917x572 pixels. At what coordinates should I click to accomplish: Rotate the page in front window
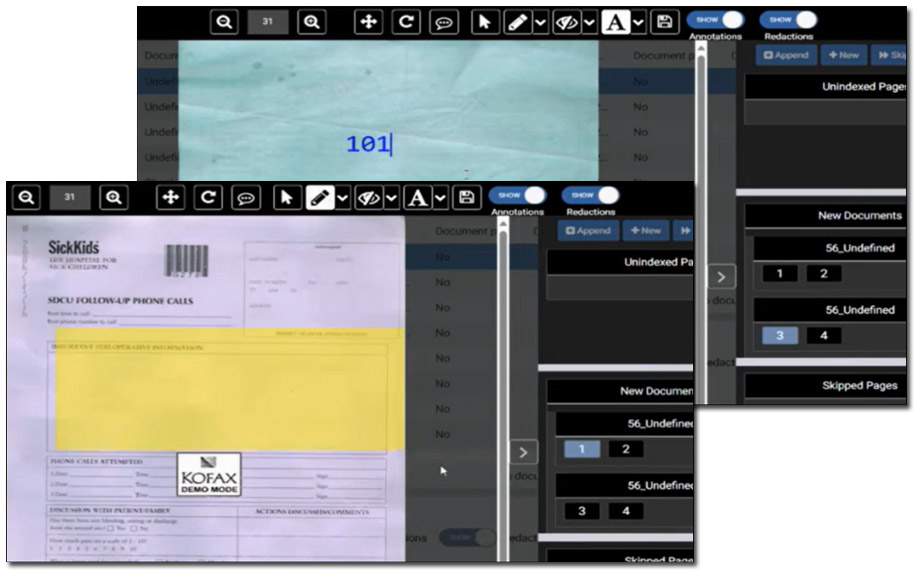(x=208, y=198)
